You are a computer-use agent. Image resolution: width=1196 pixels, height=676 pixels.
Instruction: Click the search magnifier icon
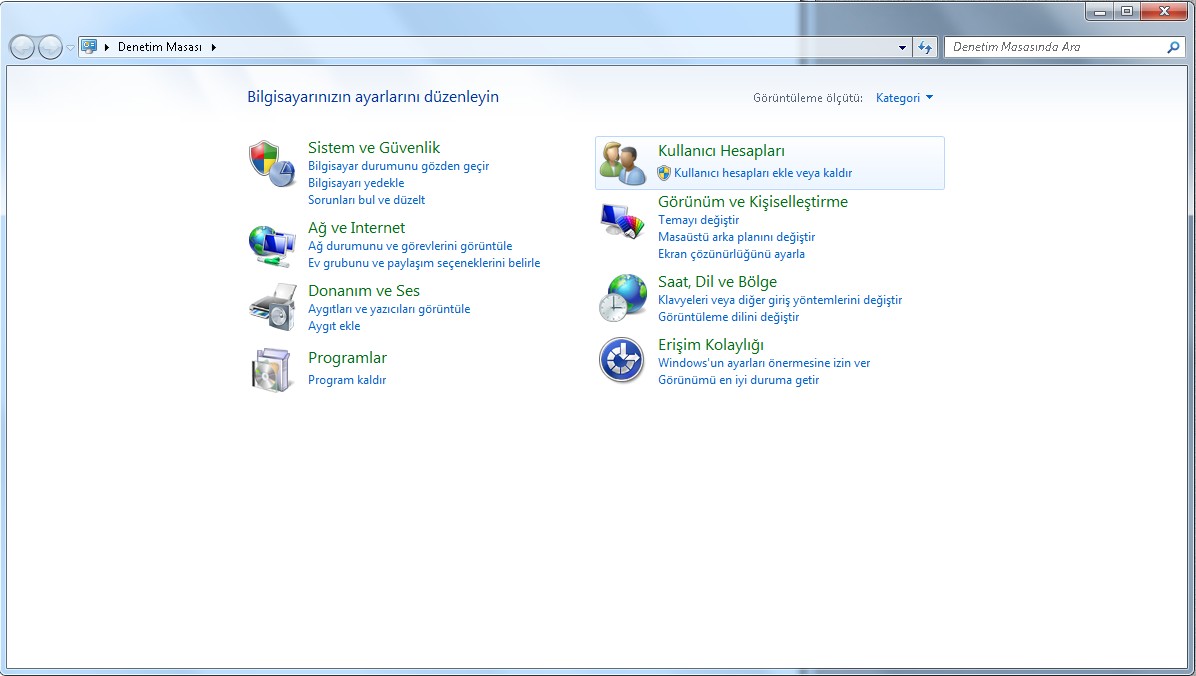1173,47
